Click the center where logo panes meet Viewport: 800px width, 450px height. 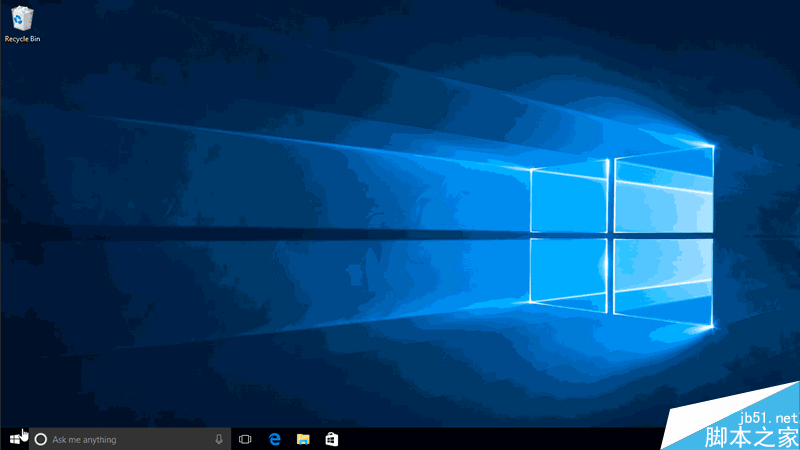pyautogui.click(x=611, y=235)
